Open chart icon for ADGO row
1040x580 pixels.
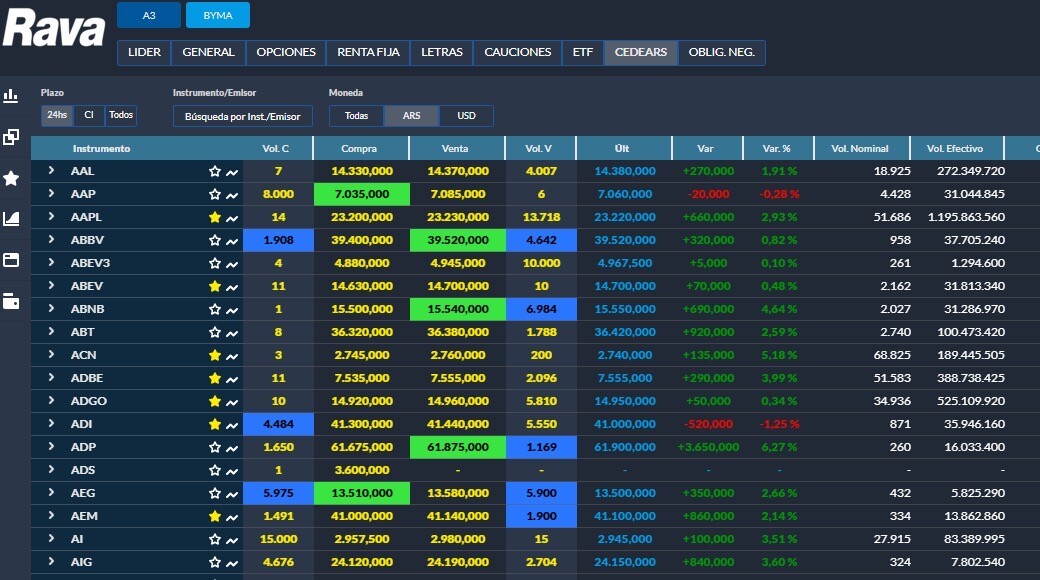pos(231,402)
